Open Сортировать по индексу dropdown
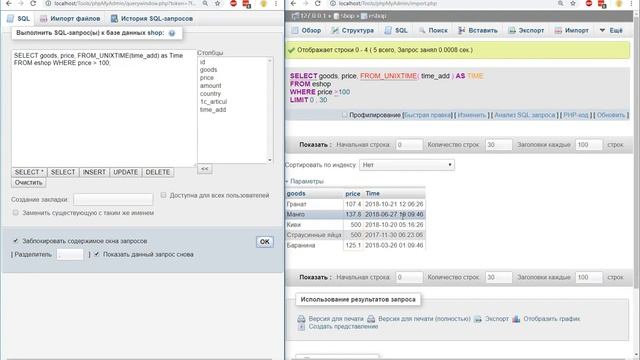Screen dimensions: 640x360 407,165
